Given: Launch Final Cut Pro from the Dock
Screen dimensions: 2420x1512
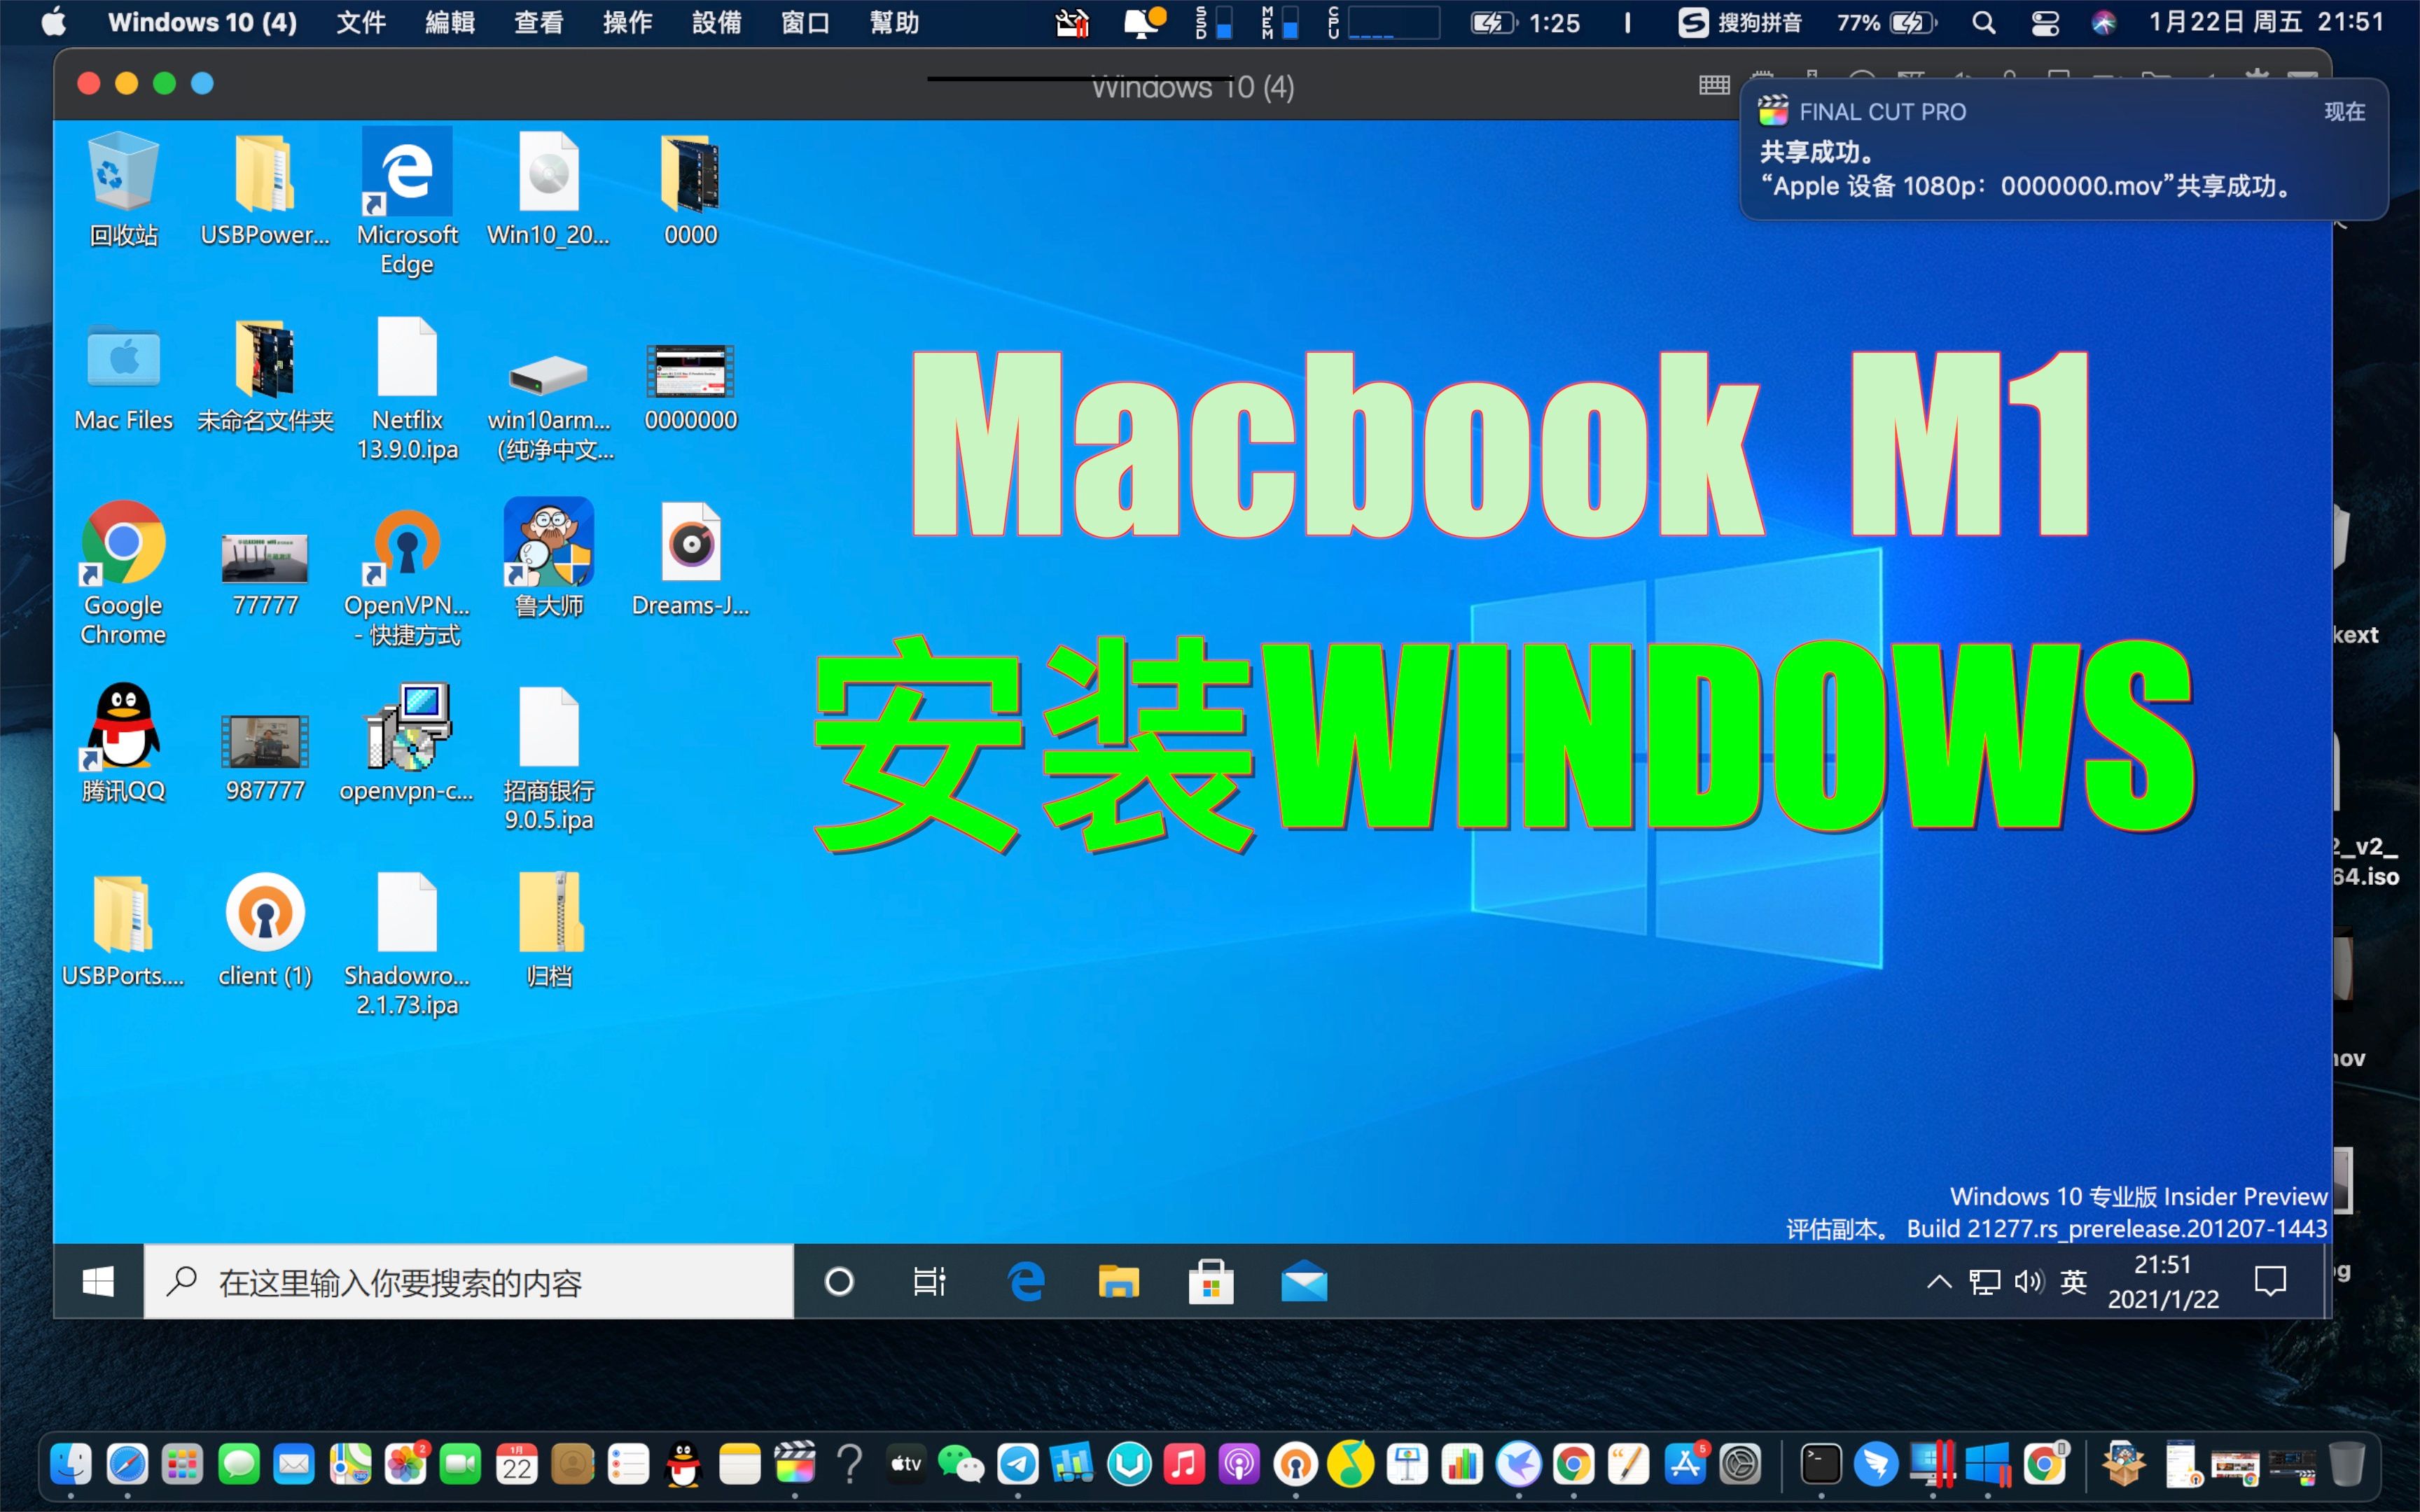Looking at the screenshot, I should click(795, 1465).
